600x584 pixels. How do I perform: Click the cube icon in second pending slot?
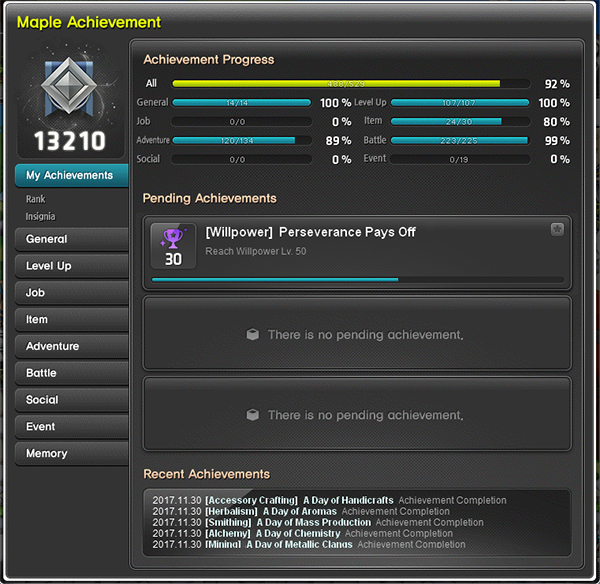pyautogui.click(x=253, y=334)
